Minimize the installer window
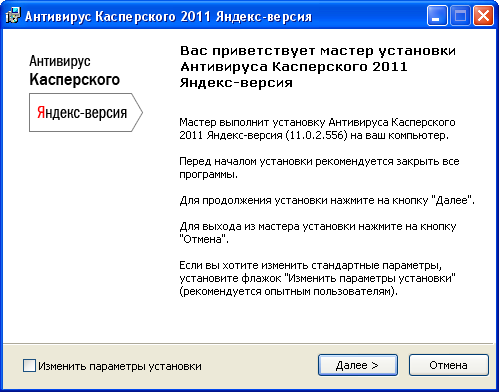Viewport: 499px width, 392px height. (x=437, y=16)
